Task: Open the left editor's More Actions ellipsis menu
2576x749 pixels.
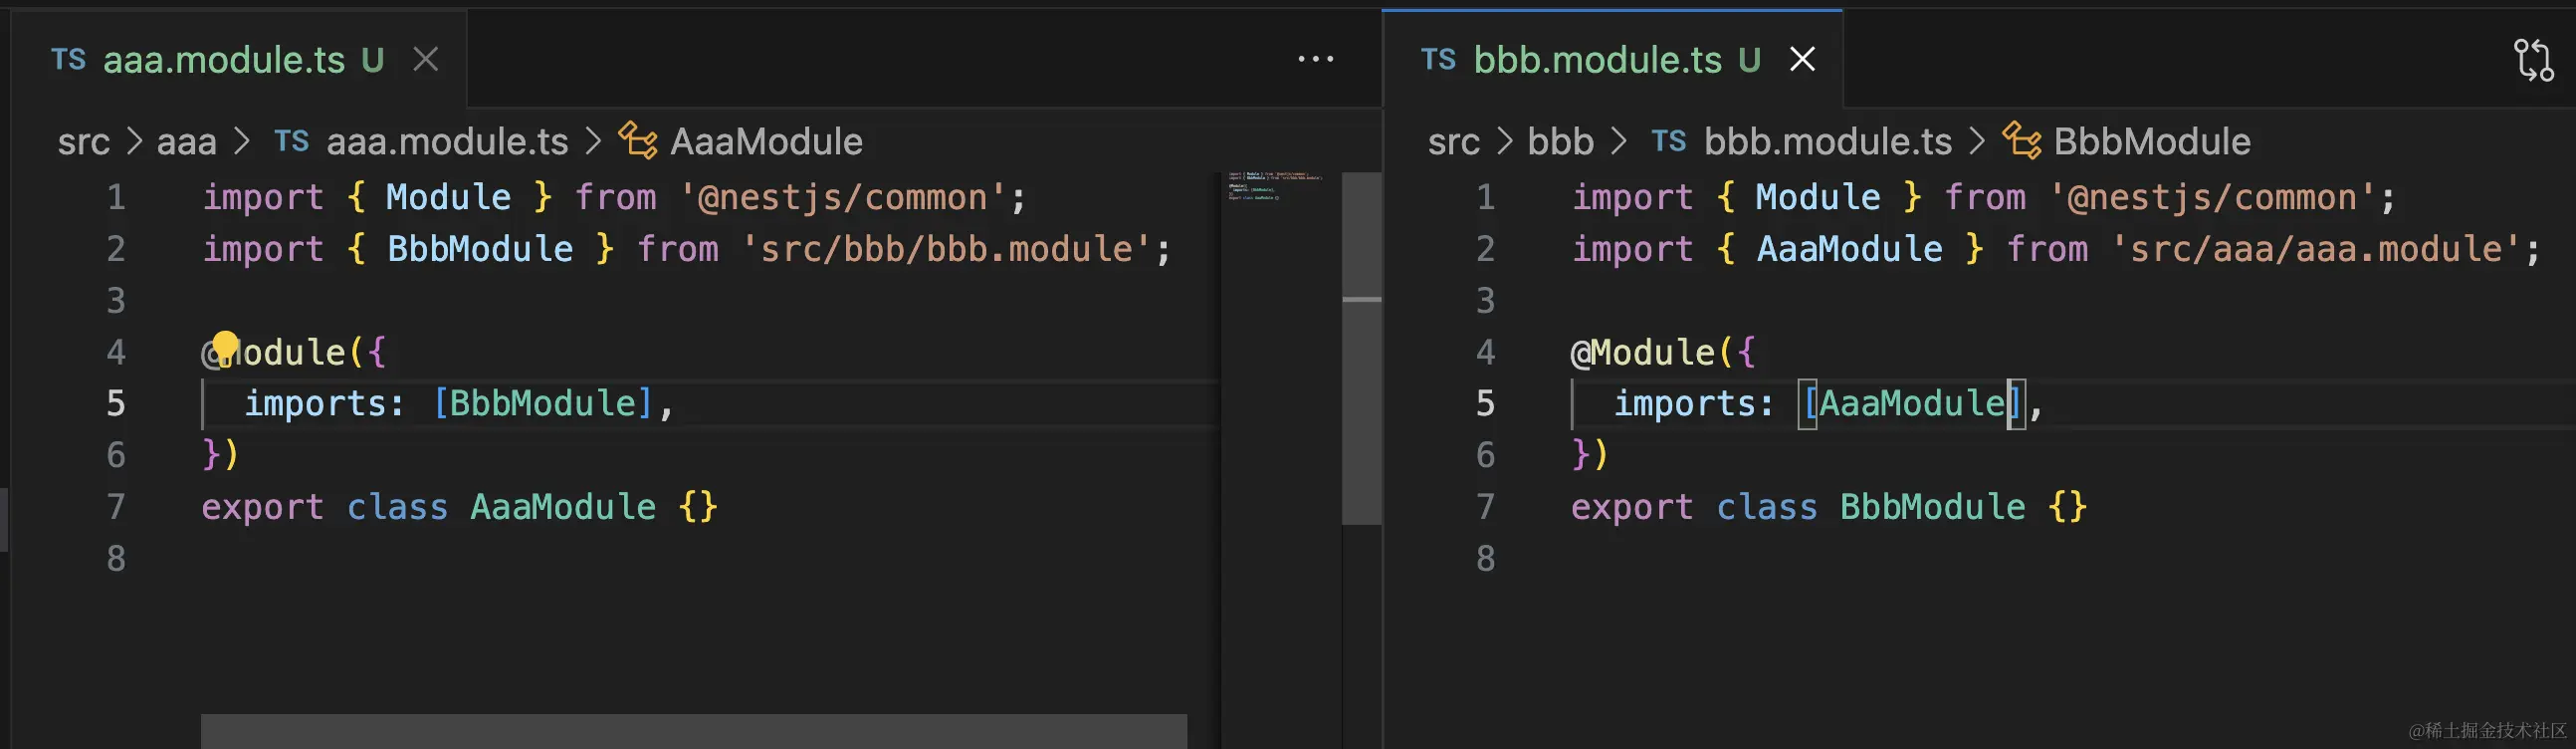Action: (x=1315, y=60)
